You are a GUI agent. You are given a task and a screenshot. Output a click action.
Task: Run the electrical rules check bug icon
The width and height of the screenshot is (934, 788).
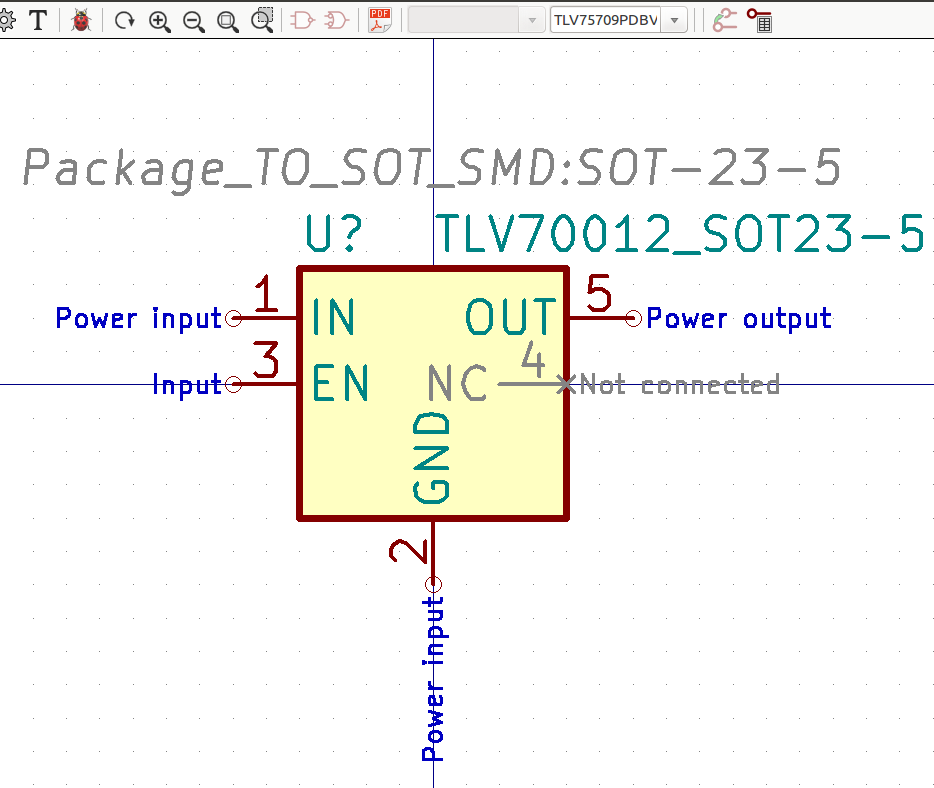(x=81, y=20)
